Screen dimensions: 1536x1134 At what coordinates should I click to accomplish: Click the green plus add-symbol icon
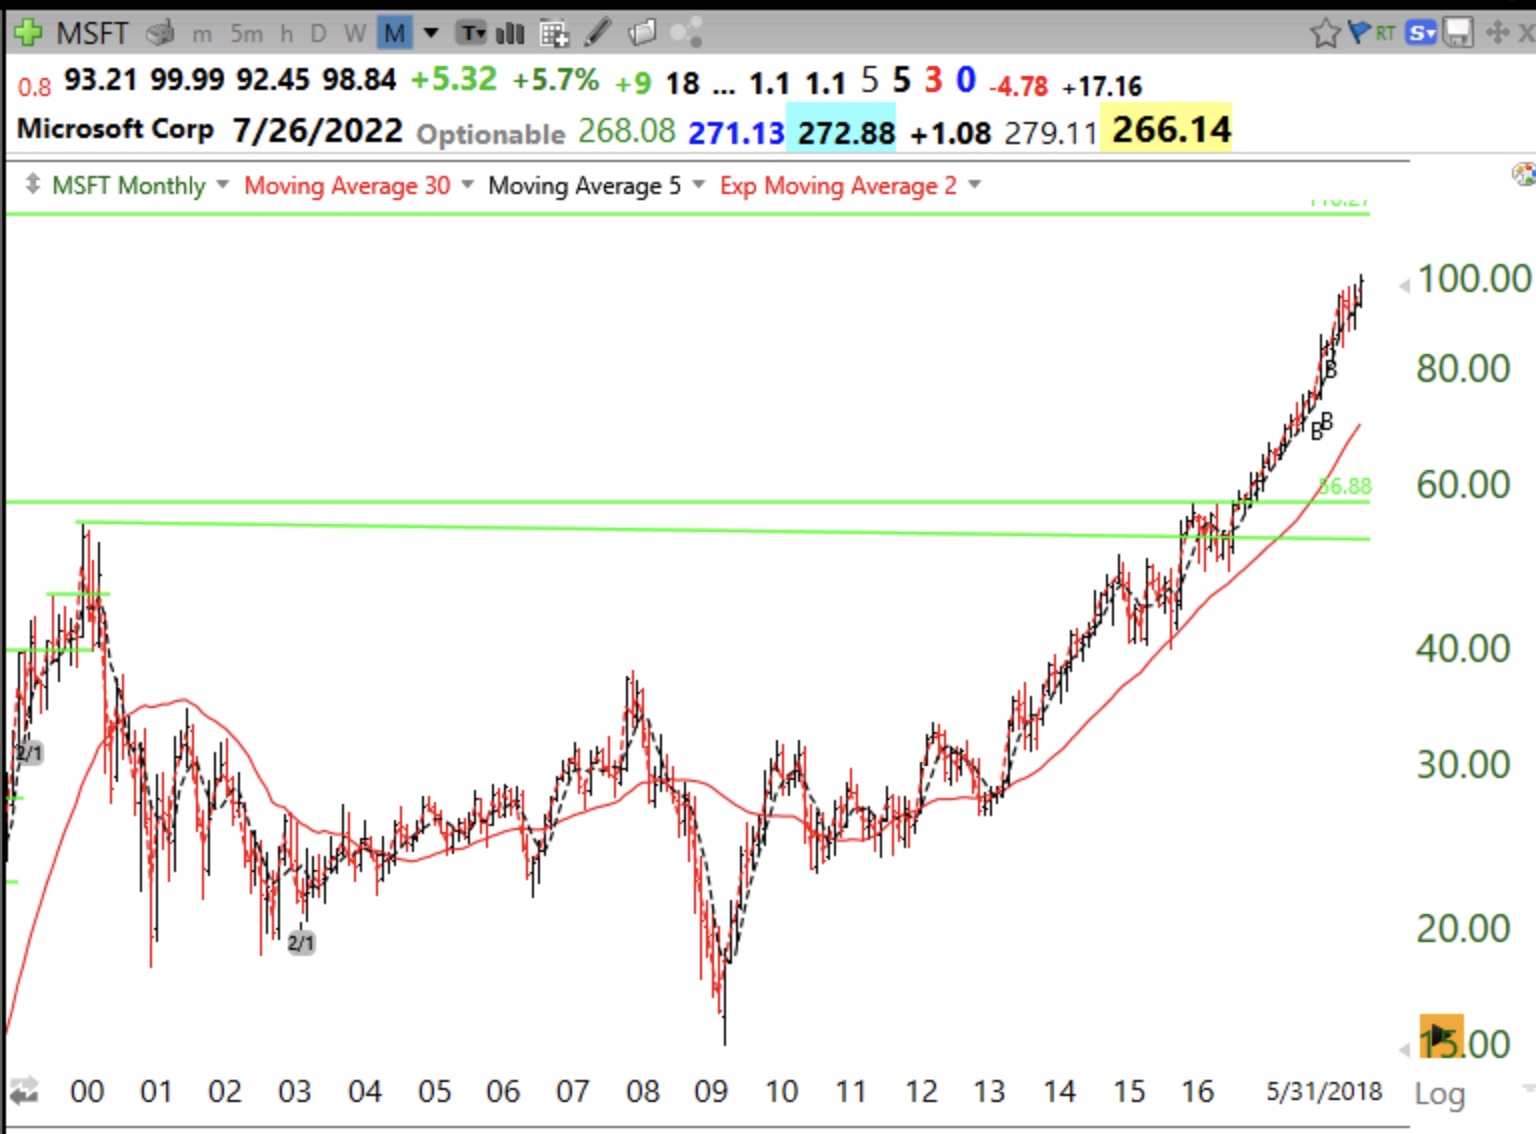(x=27, y=32)
